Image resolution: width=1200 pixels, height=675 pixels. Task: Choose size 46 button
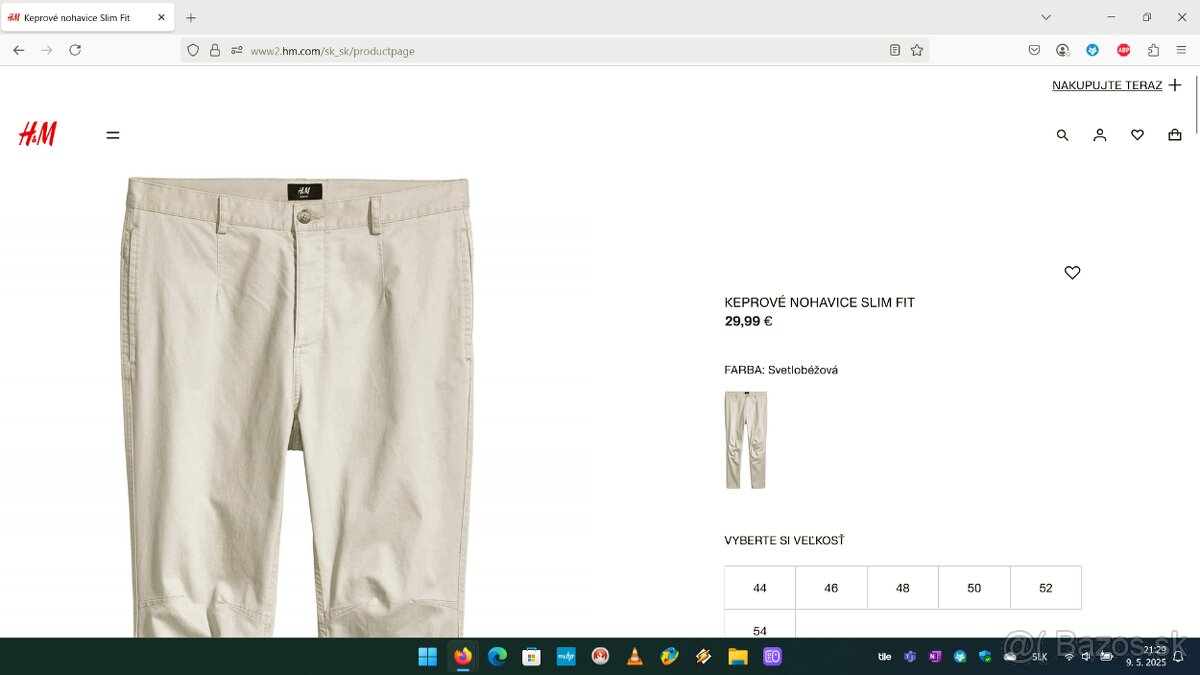point(831,588)
